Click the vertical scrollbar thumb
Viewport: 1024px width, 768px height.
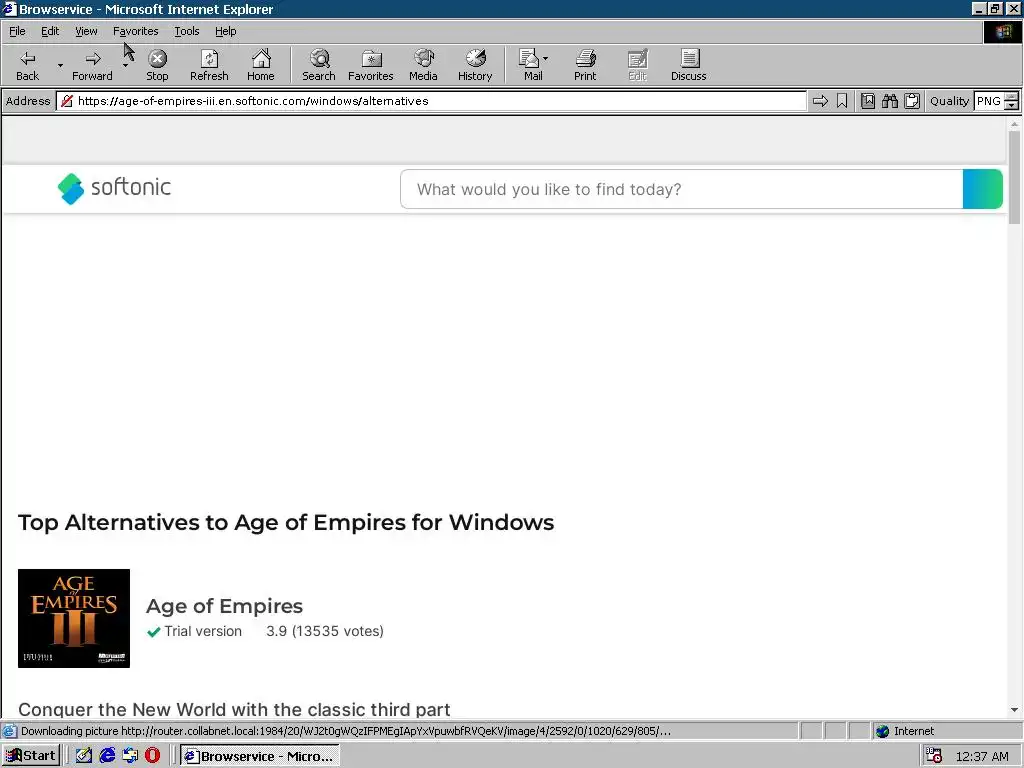coord(1014,178)
